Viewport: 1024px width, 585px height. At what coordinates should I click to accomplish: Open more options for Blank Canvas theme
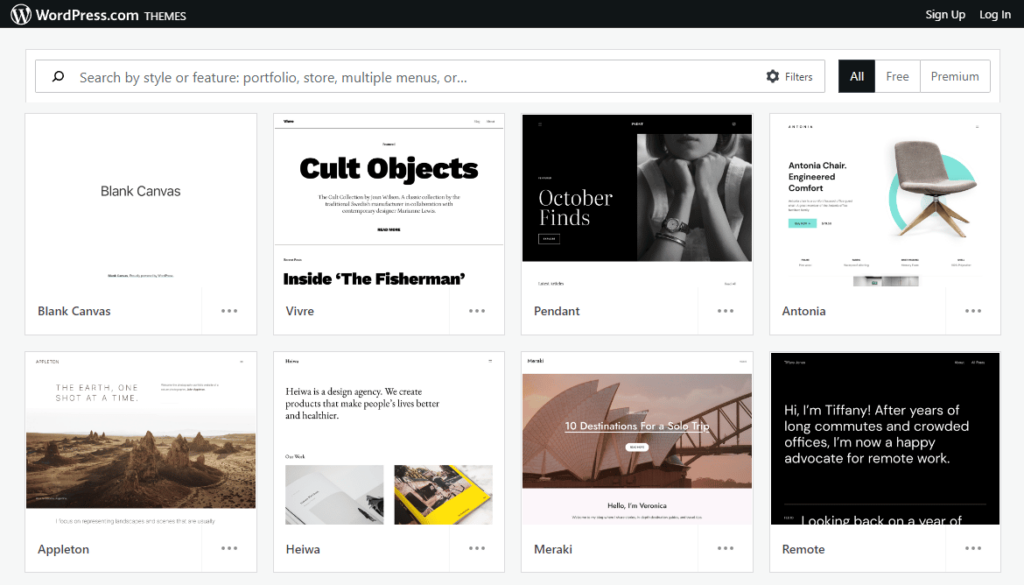(x=229, y=311)
